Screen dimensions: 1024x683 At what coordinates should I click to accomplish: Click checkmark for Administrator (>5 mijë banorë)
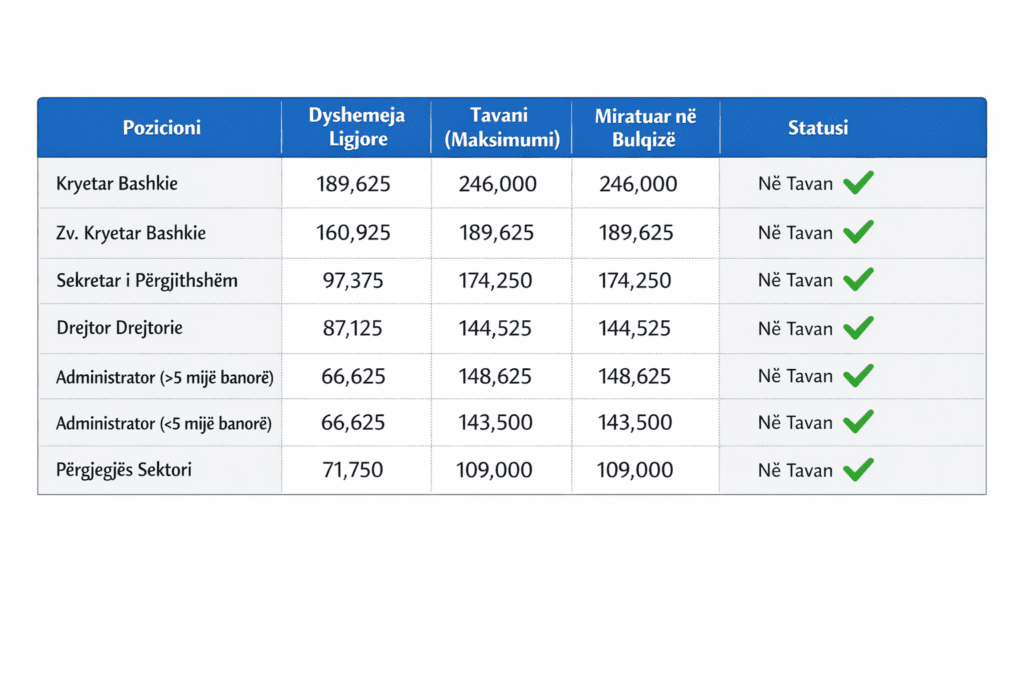click(x=858, y=376)
